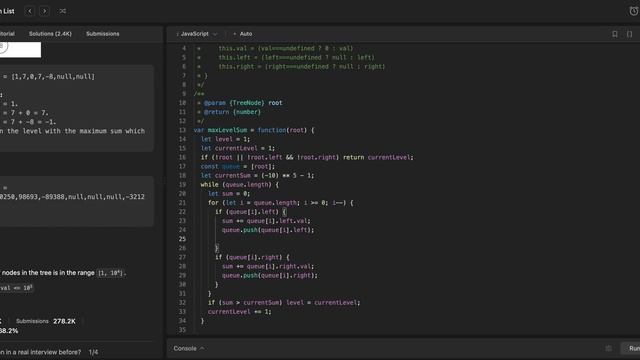
Task: Click the curly braces format code icon
Action: 629,34
